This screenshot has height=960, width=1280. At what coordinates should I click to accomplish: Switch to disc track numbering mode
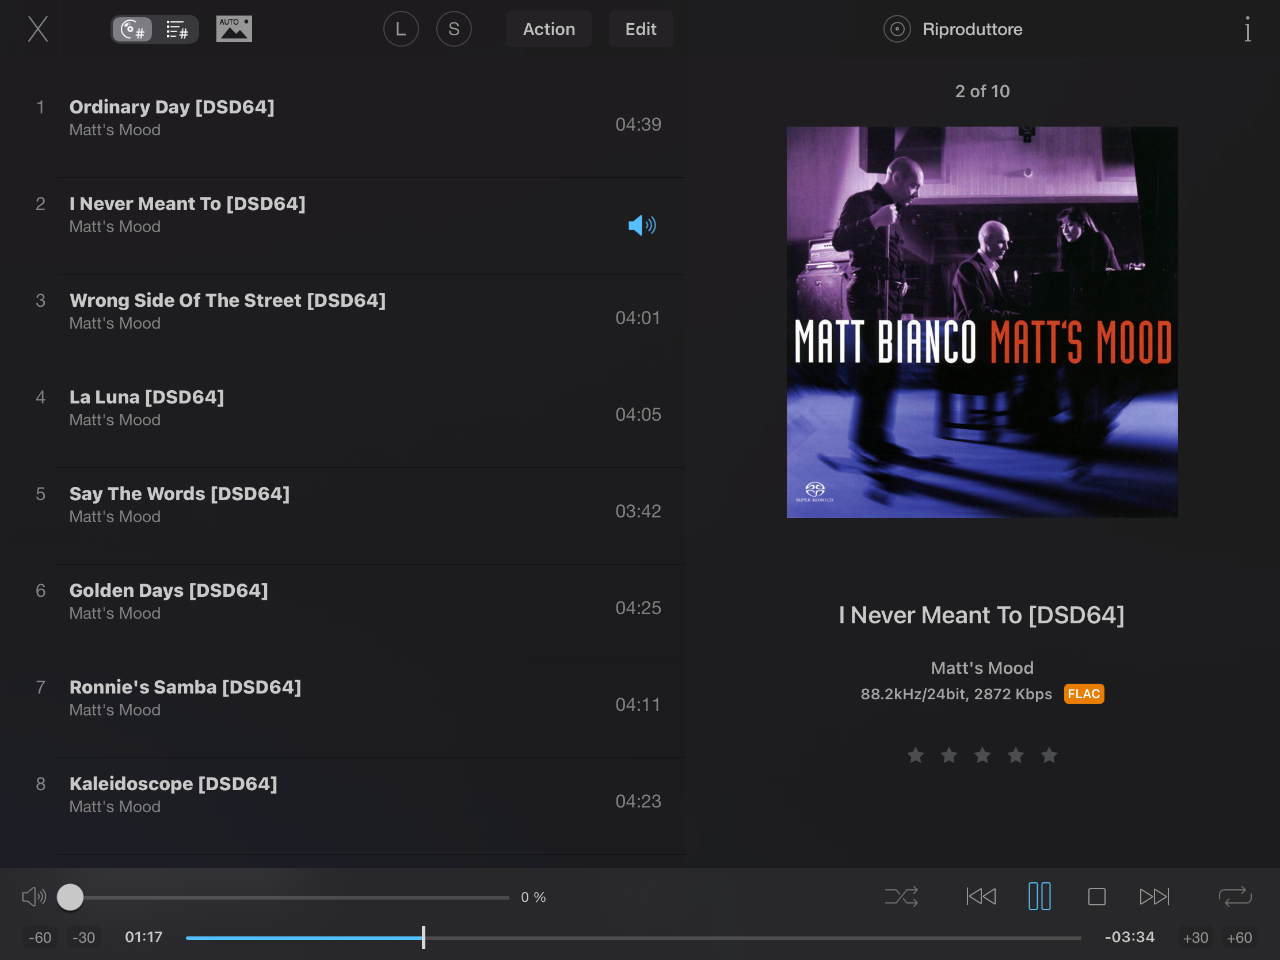point(132,29)
